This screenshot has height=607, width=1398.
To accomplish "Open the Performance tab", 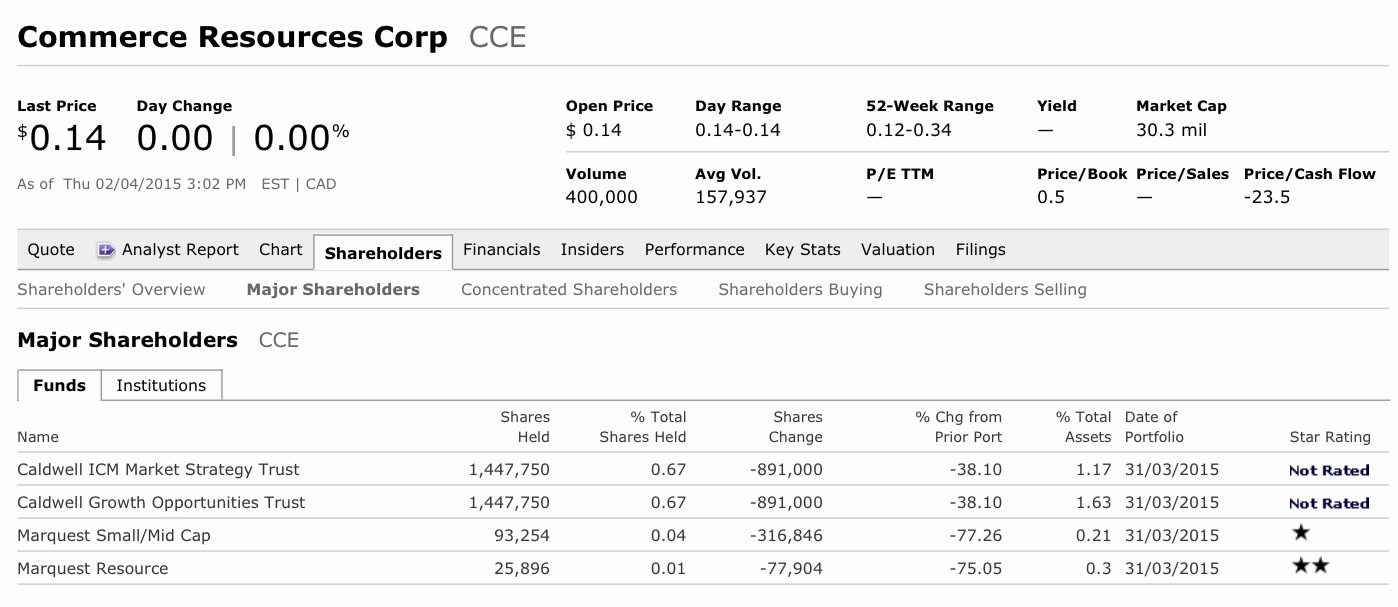I will tap(694, 250).
